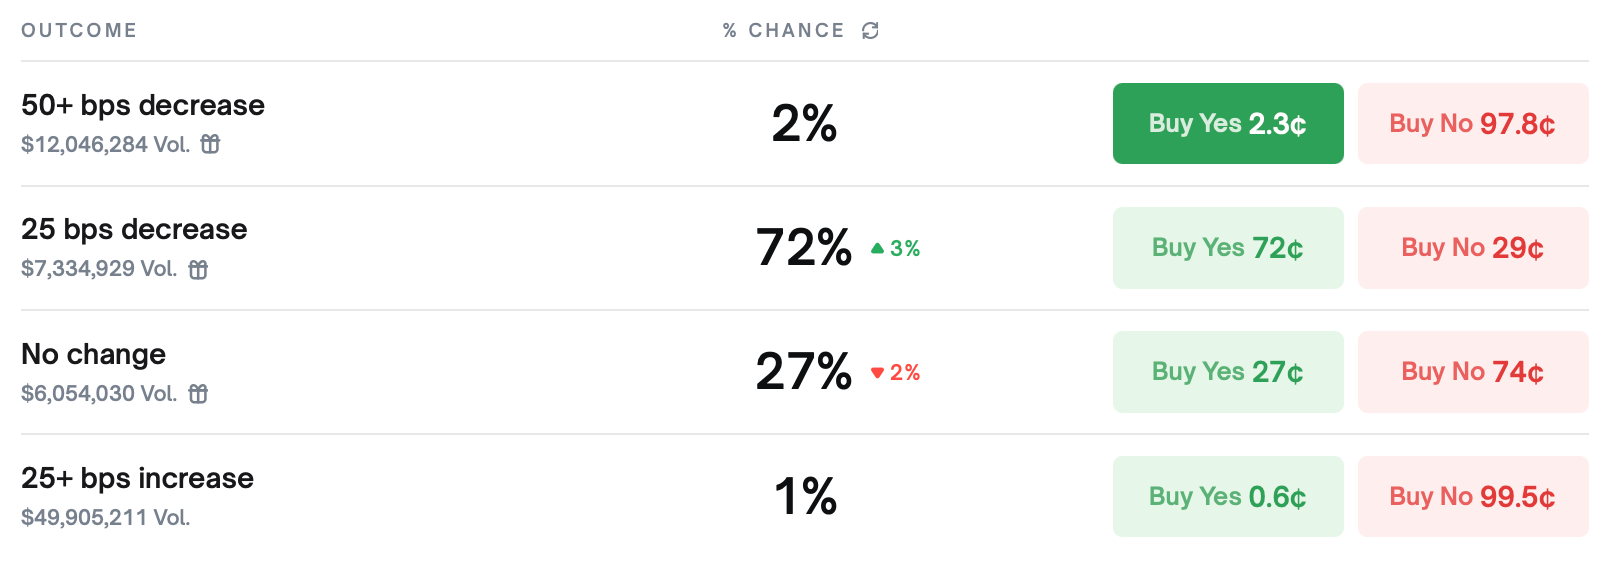The width and height of the screenshot is (1611, 562).
Task: Buy Yes at 72¢ for 25 bps decrease
Action: point(1227,248)
